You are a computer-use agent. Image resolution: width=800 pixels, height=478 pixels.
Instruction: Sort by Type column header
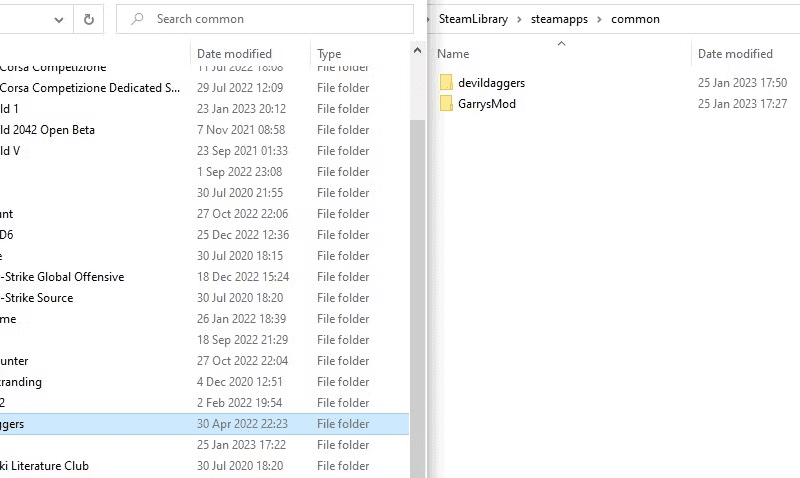(329, 54)
